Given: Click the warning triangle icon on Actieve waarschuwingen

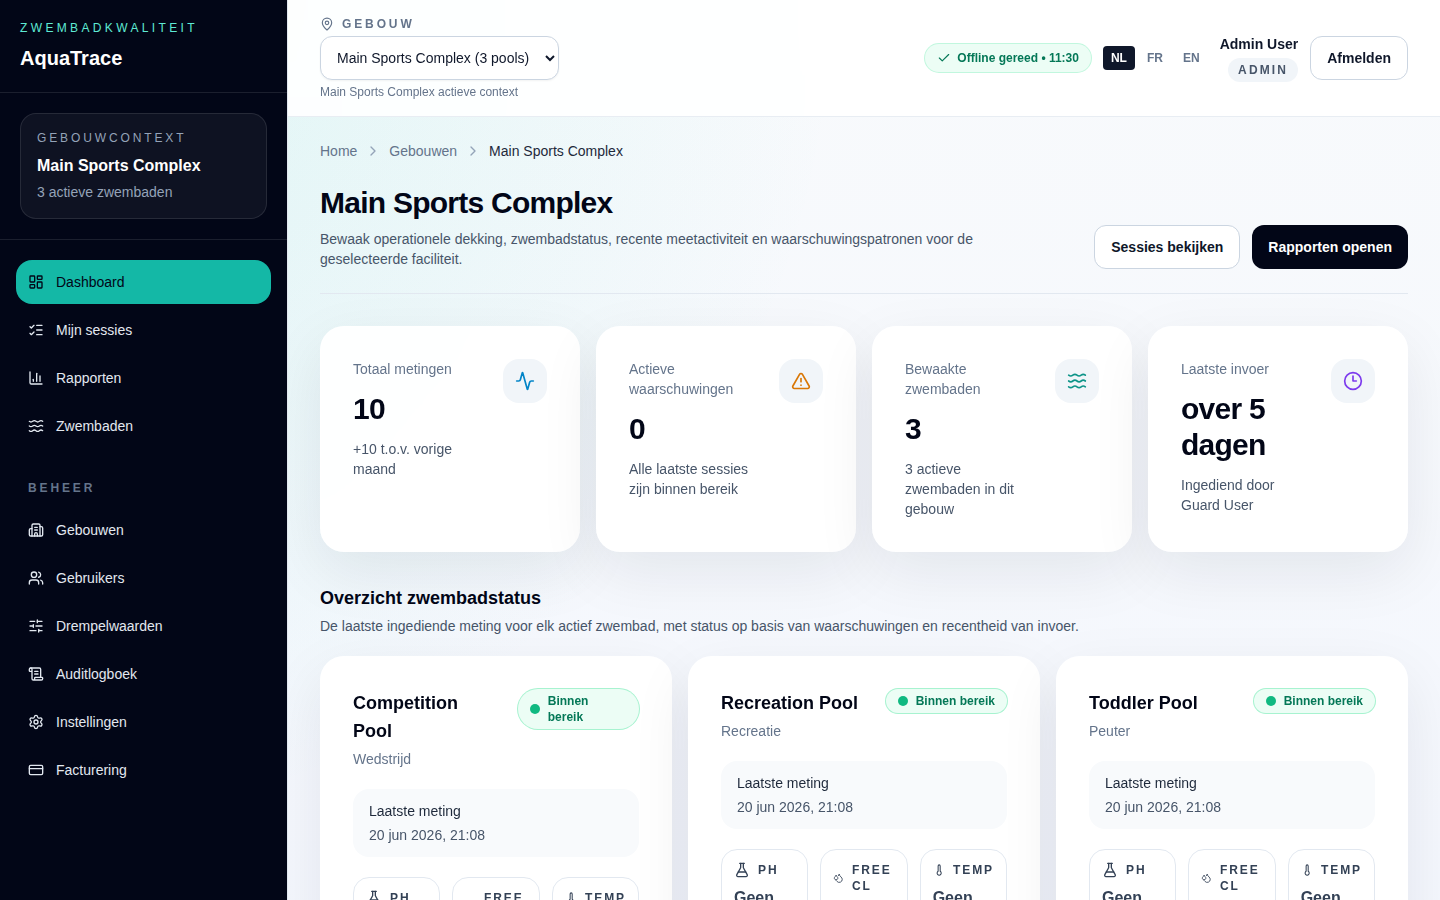Looking at the screenshot, I should pyautogui.click(x=801, y=381).
